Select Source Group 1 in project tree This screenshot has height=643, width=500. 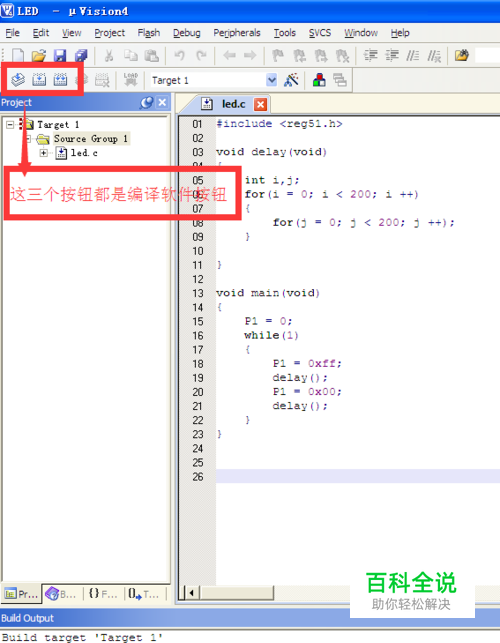coord(91,139)
